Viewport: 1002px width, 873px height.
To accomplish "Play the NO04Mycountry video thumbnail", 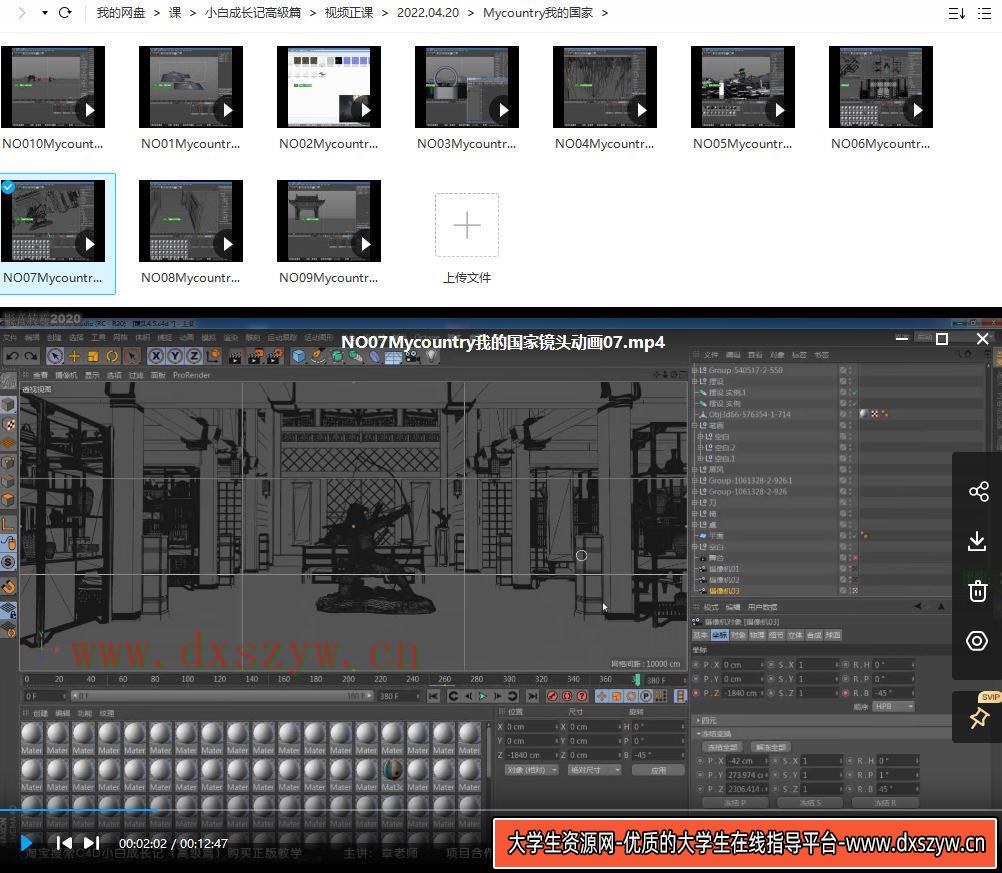I will 605,87.
